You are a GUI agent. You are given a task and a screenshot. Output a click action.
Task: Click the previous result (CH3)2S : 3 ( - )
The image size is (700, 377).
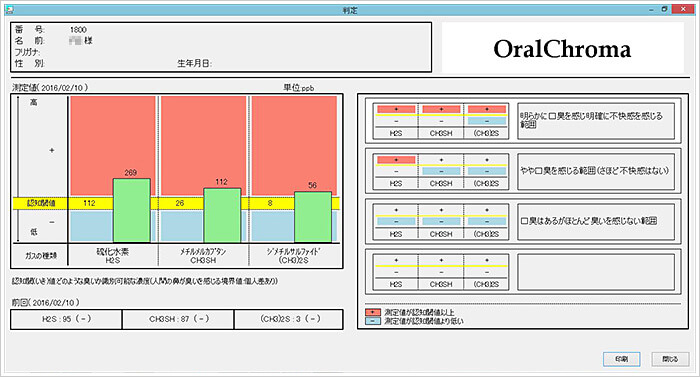point(289,319)
